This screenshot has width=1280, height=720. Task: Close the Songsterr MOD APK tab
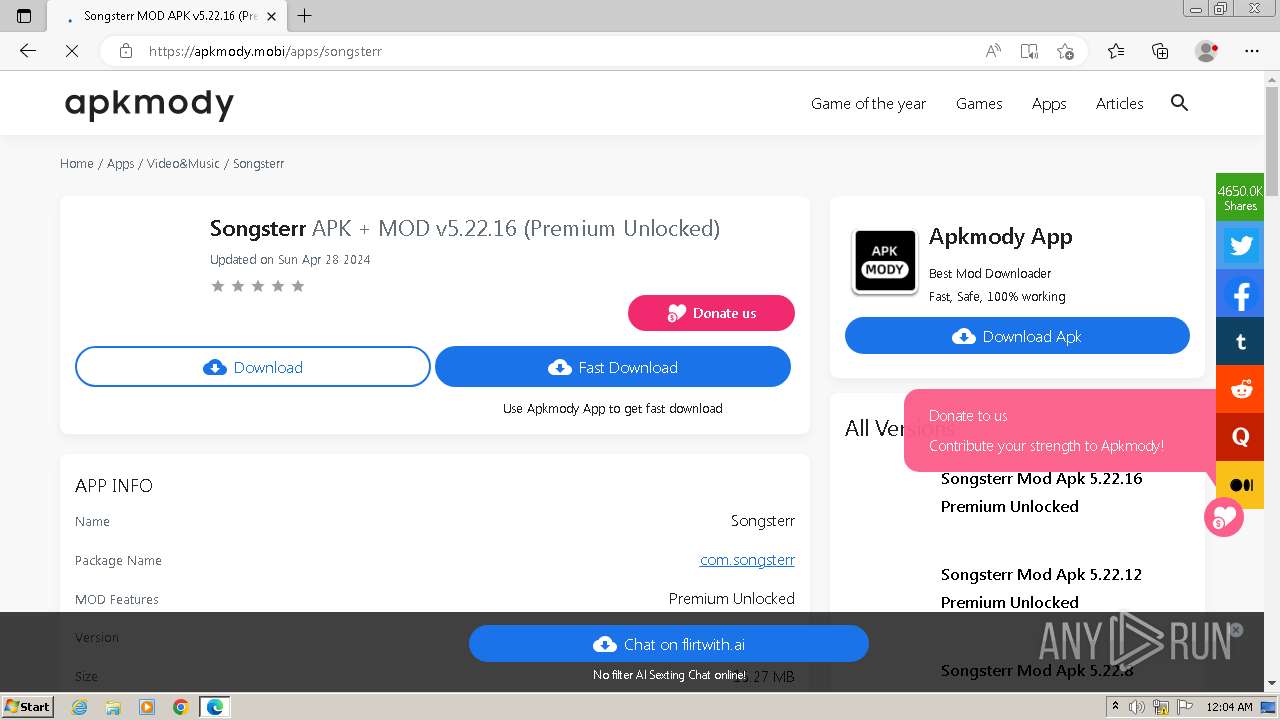(271, 16)
